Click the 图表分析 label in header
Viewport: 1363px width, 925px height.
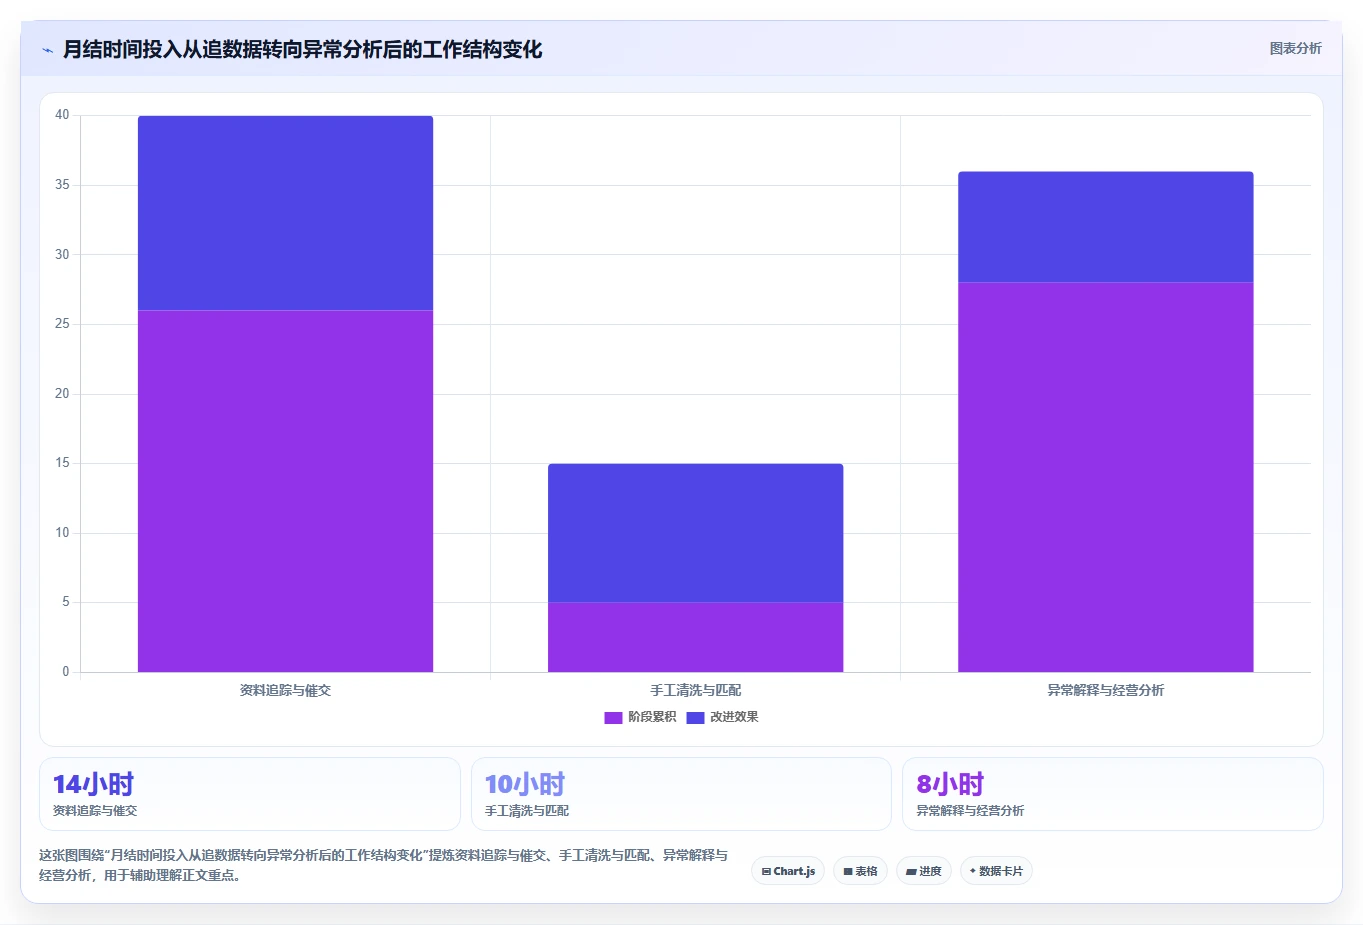point(1295,48)
